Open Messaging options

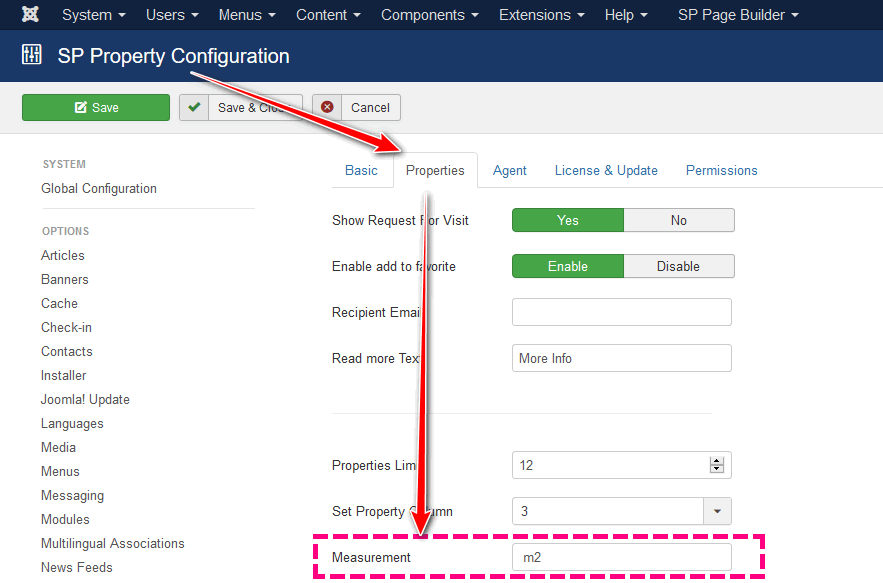(x=73, y=495)
